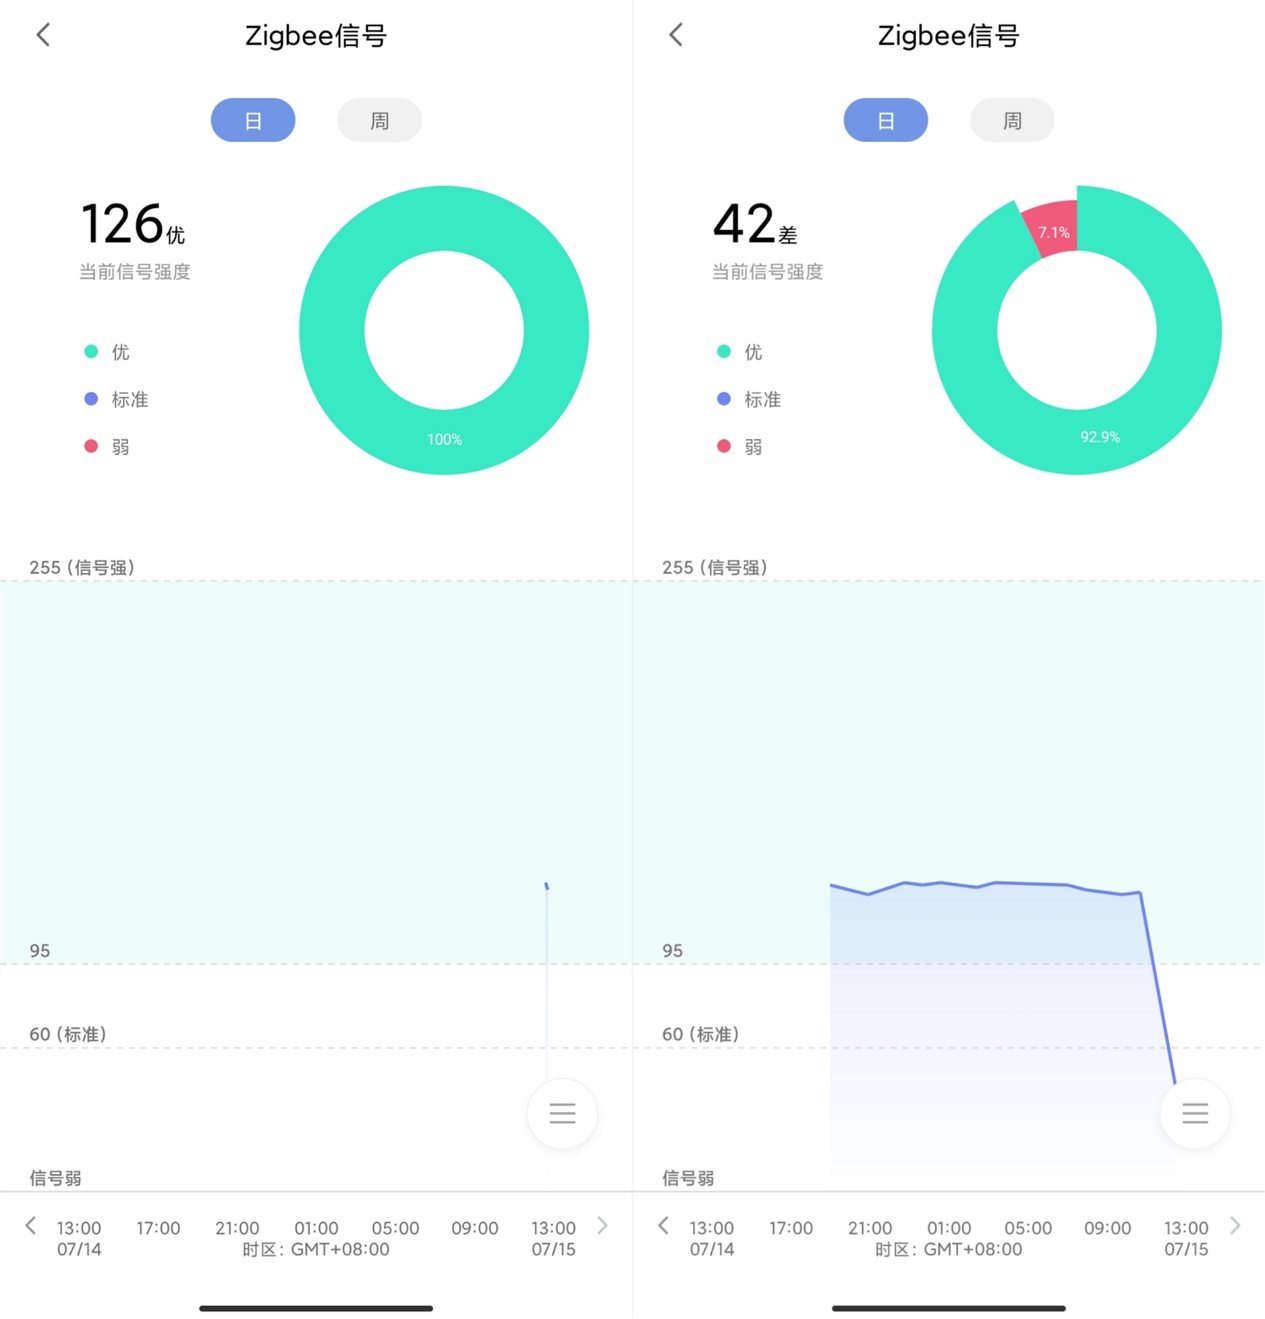This screenshot has width=1265, height=1319.
Task: Tap 21:00 mark on left time axis
Action: (237, 1228)
